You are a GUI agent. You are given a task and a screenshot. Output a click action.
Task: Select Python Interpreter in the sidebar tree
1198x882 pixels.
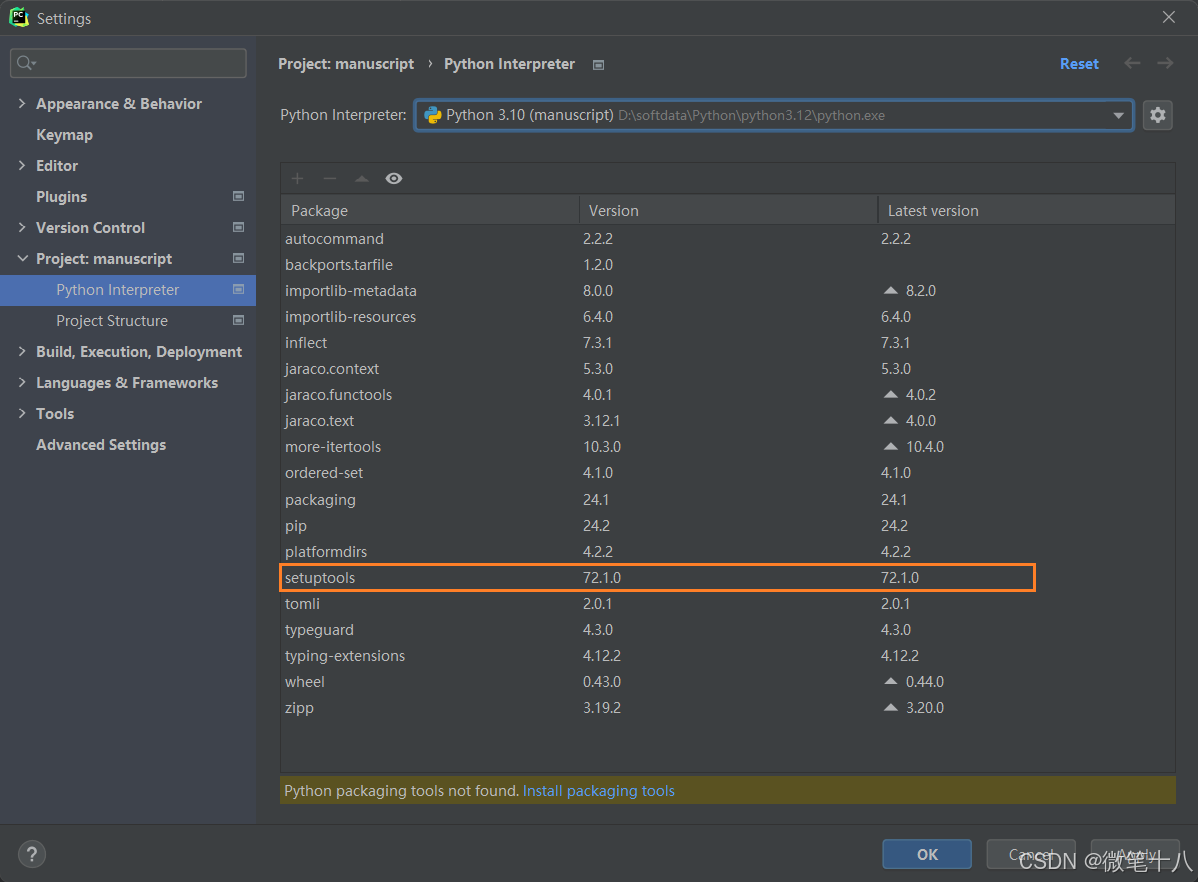128,290
